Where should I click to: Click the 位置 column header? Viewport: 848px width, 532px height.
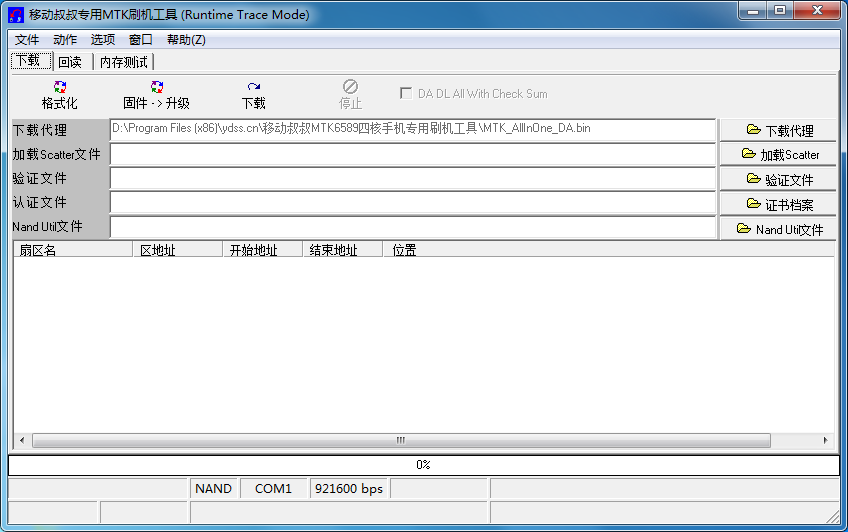(x=609, y=250)
